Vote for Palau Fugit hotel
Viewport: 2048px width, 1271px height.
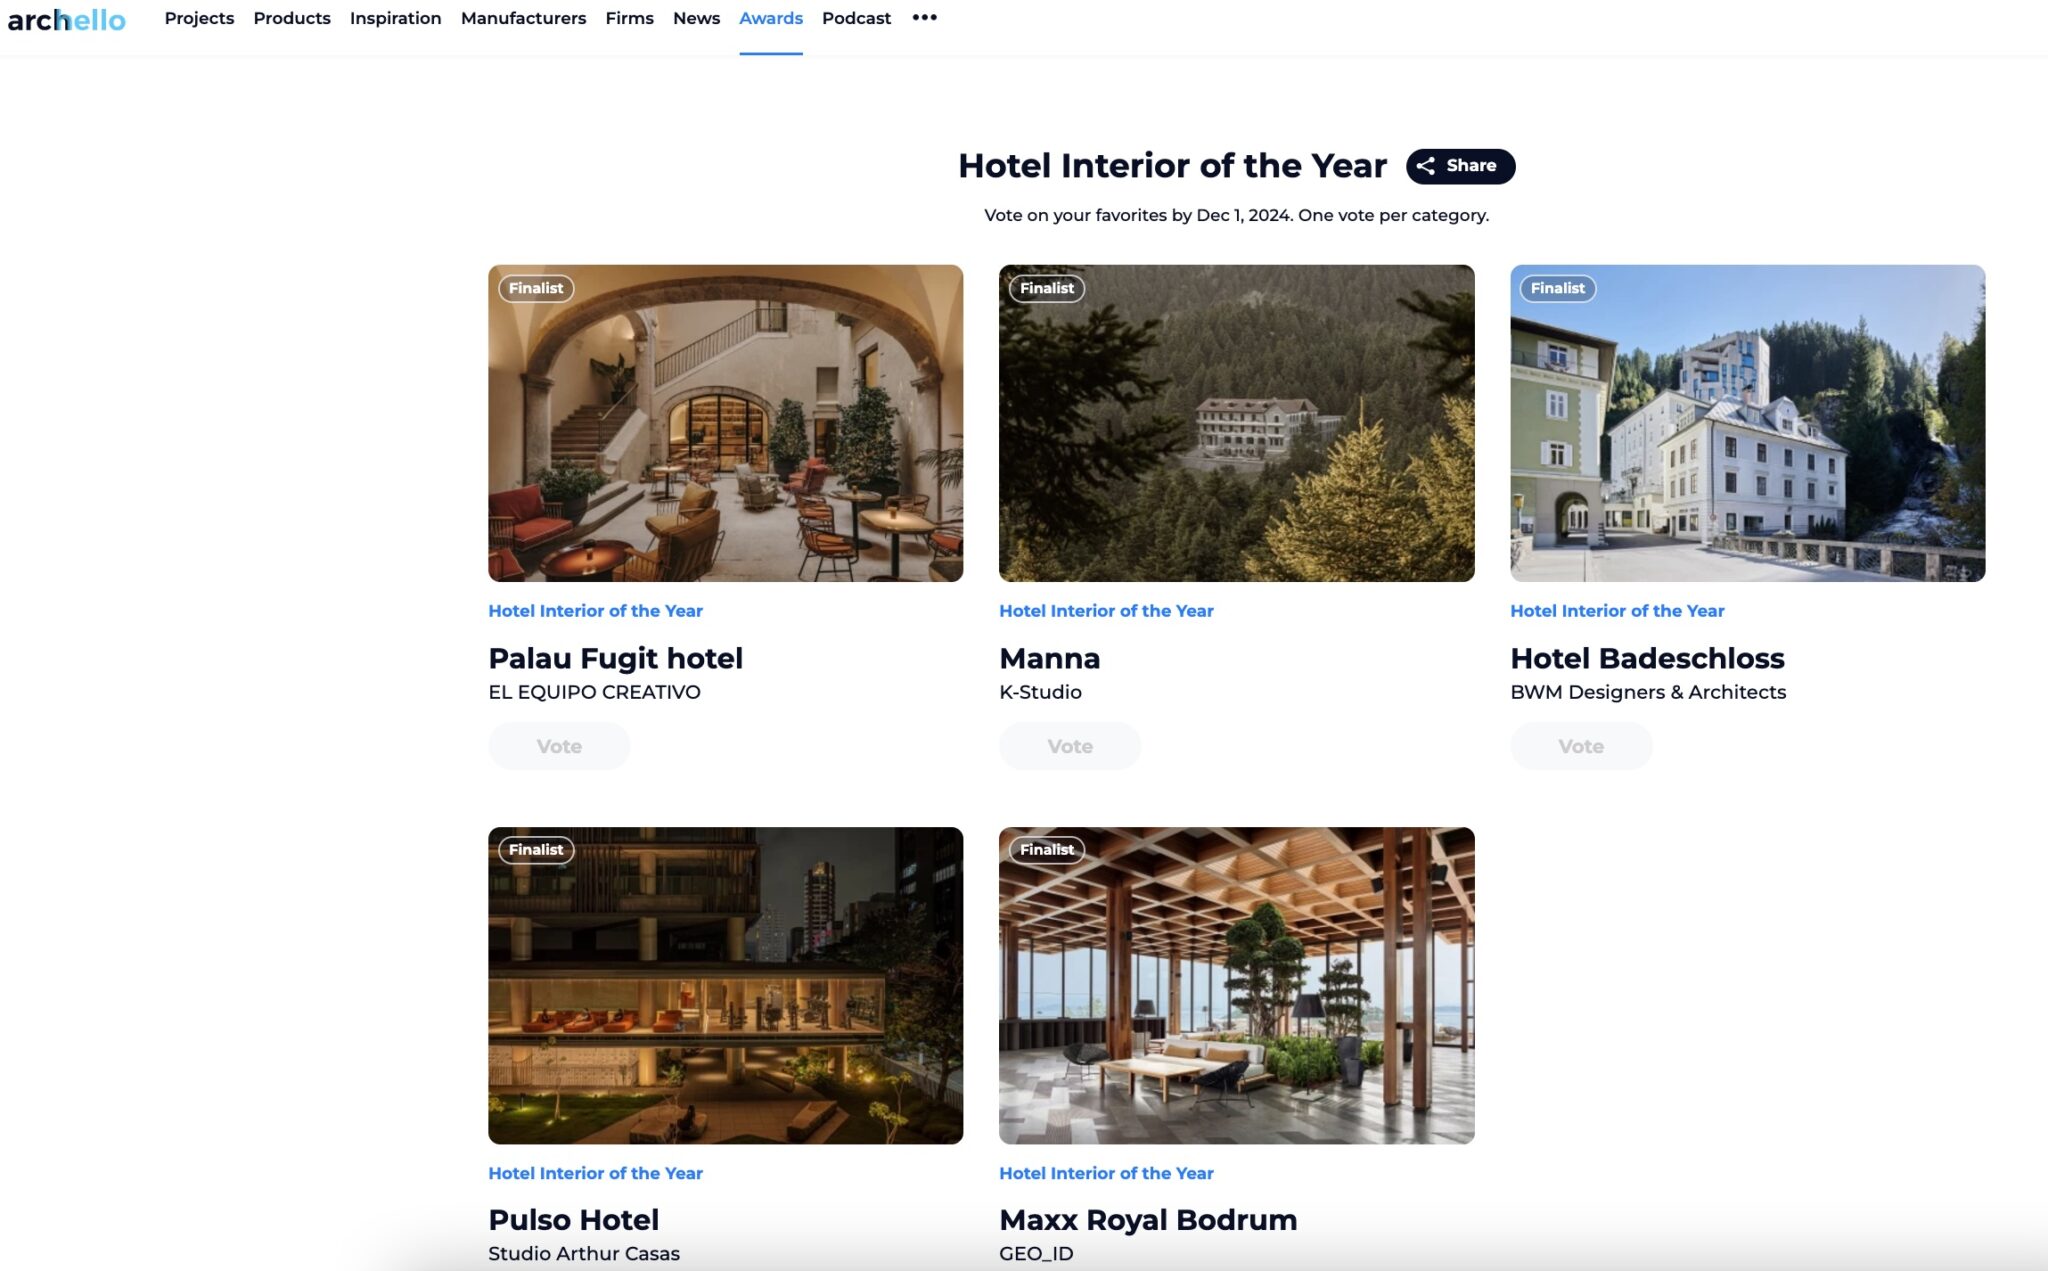(559, 746)
